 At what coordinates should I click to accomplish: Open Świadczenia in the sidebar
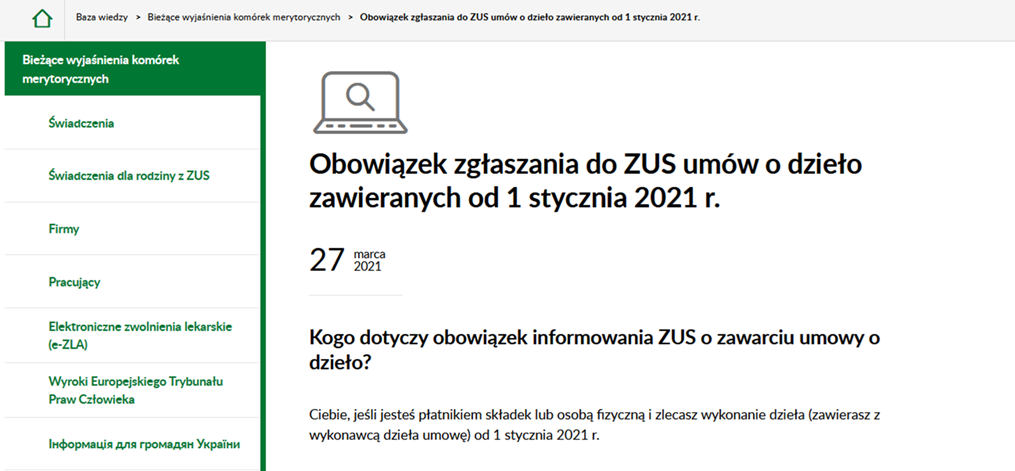(x=81, y=124)
